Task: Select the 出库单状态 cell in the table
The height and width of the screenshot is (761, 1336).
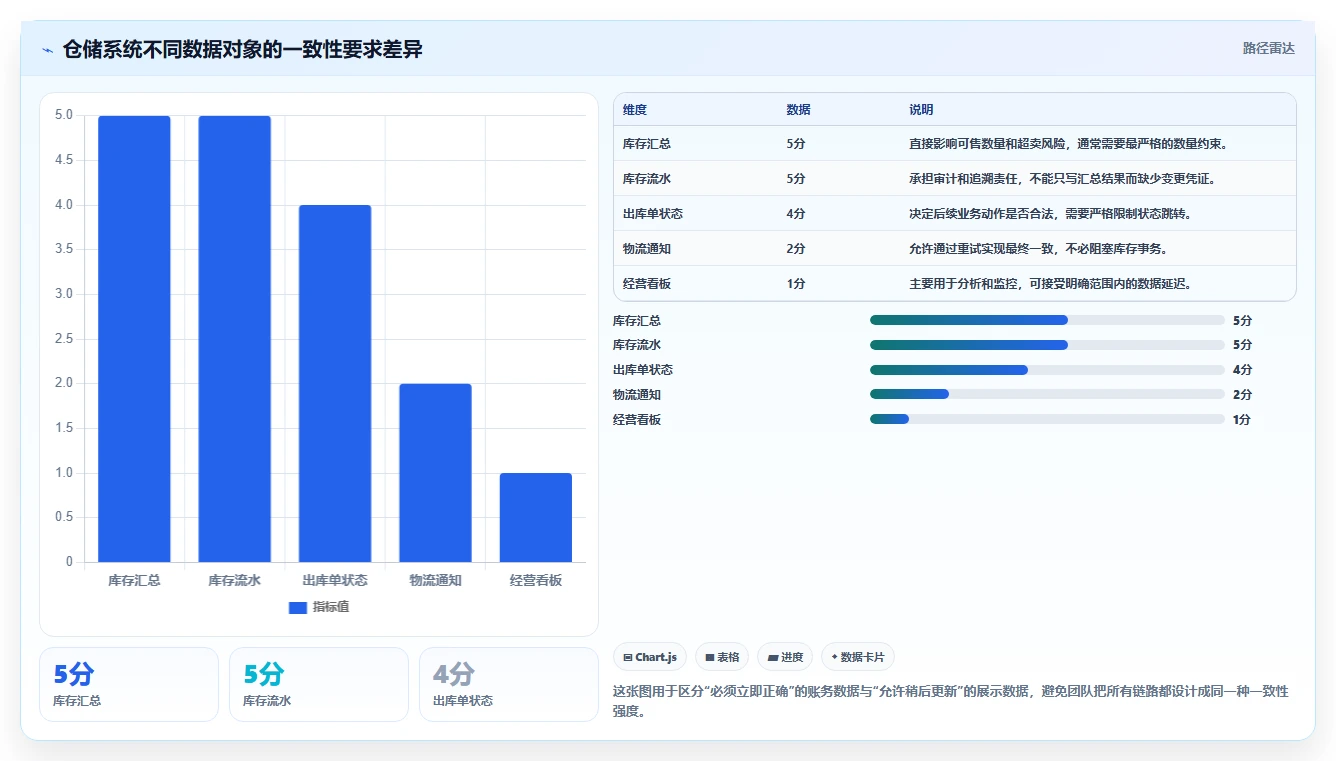Action: [x=653, y=214]
